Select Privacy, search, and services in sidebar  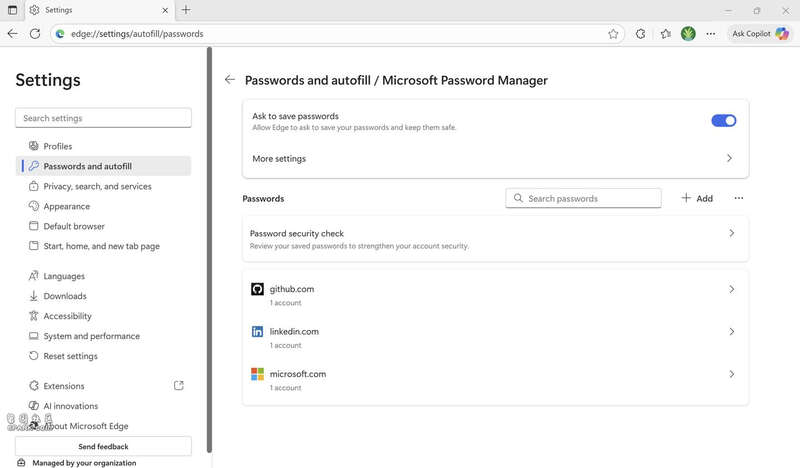point(97,186)
